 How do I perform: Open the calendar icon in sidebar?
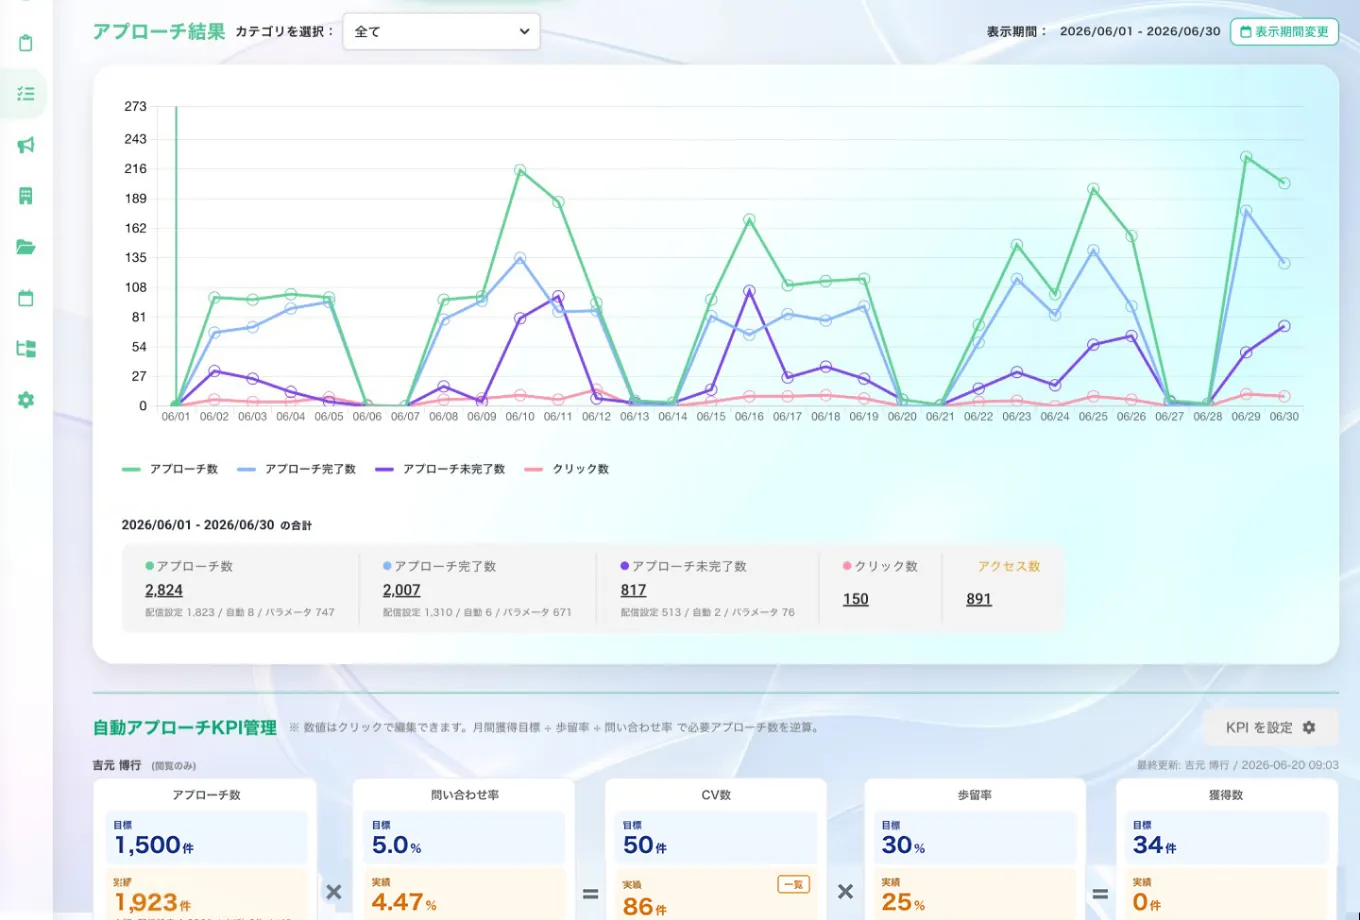[x=26, y=298]
